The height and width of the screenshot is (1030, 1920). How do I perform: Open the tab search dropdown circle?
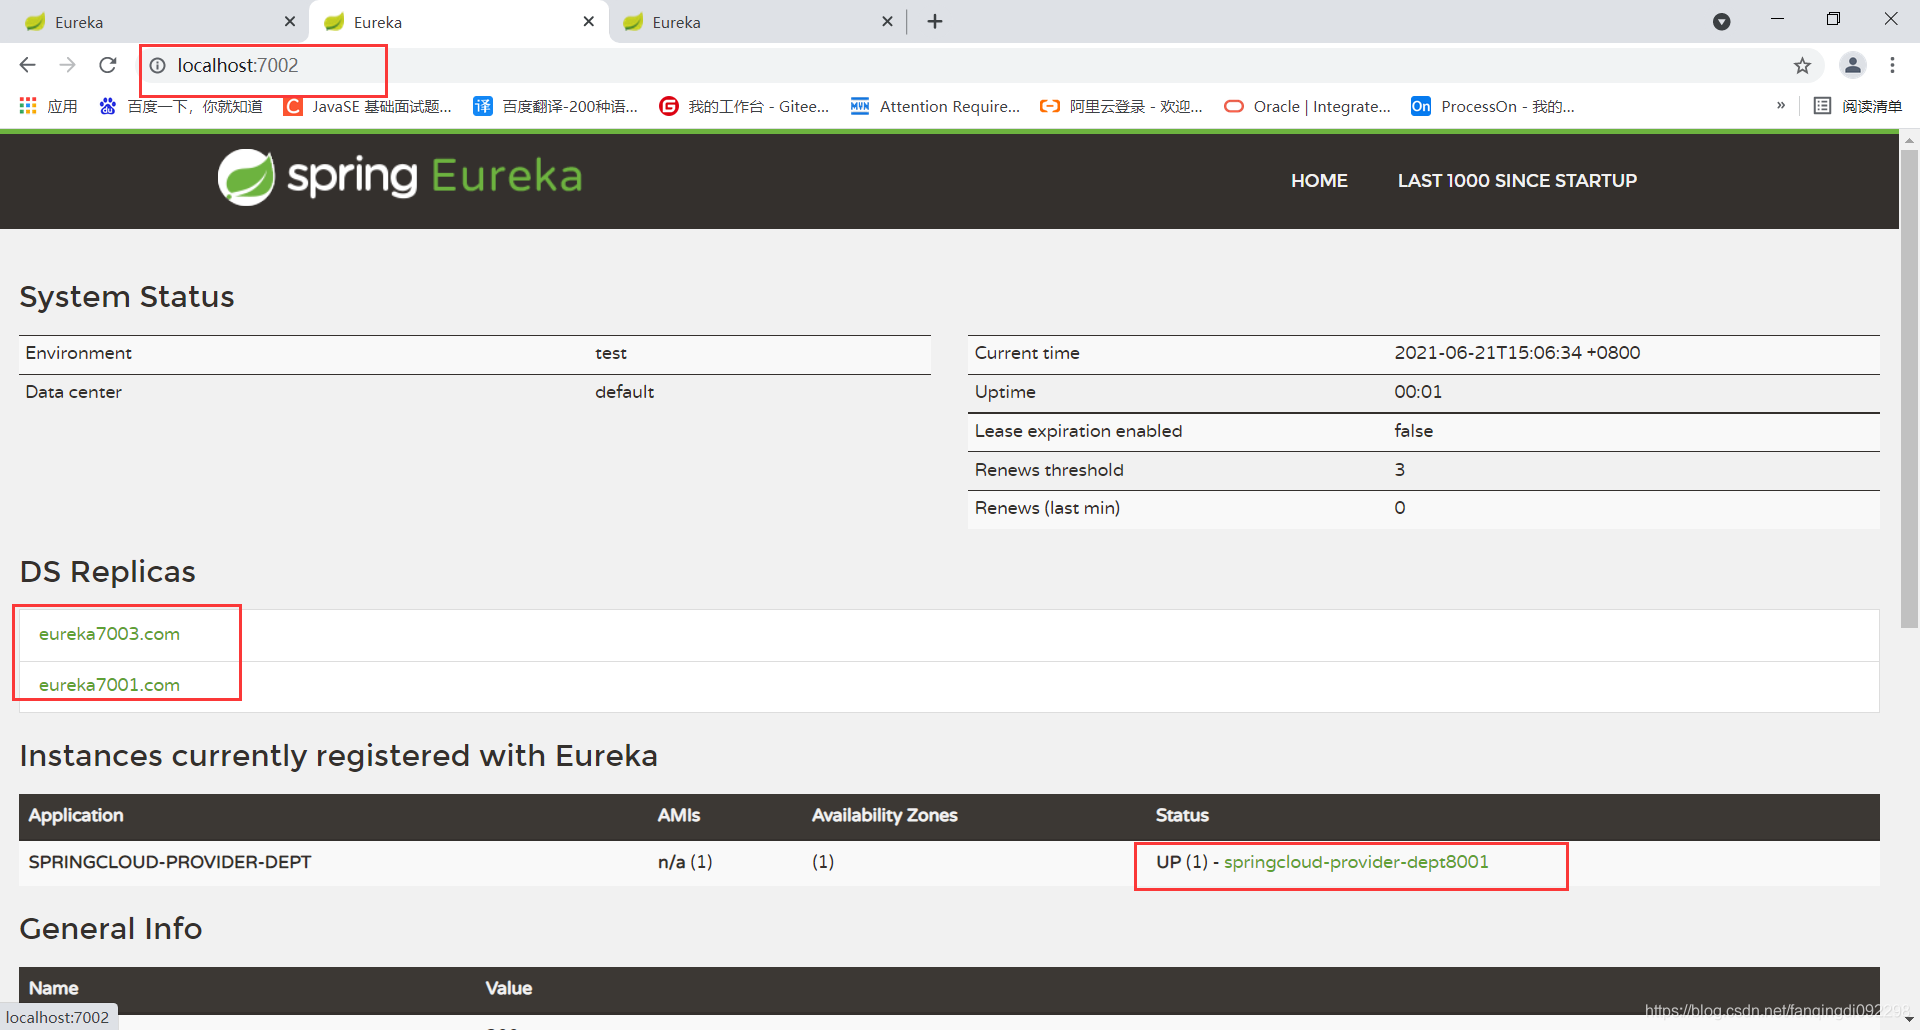1721,21
